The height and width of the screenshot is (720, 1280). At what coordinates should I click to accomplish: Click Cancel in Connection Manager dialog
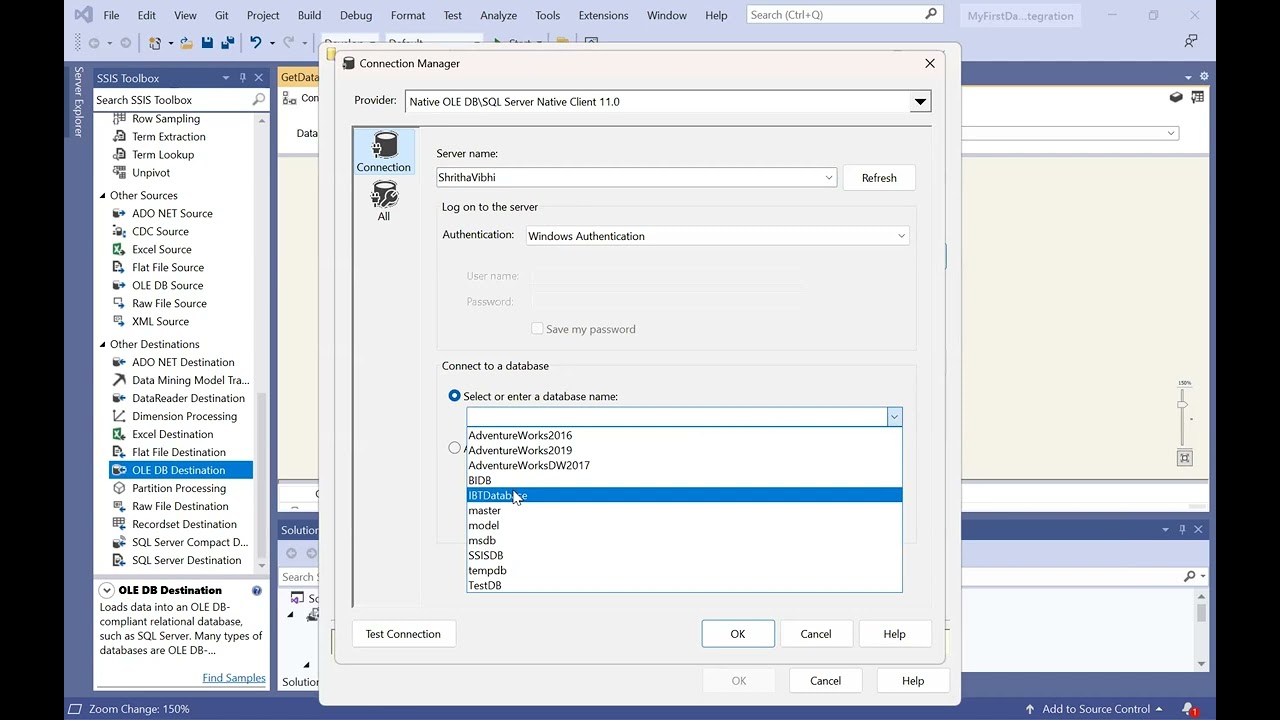[x=816, y=634]
